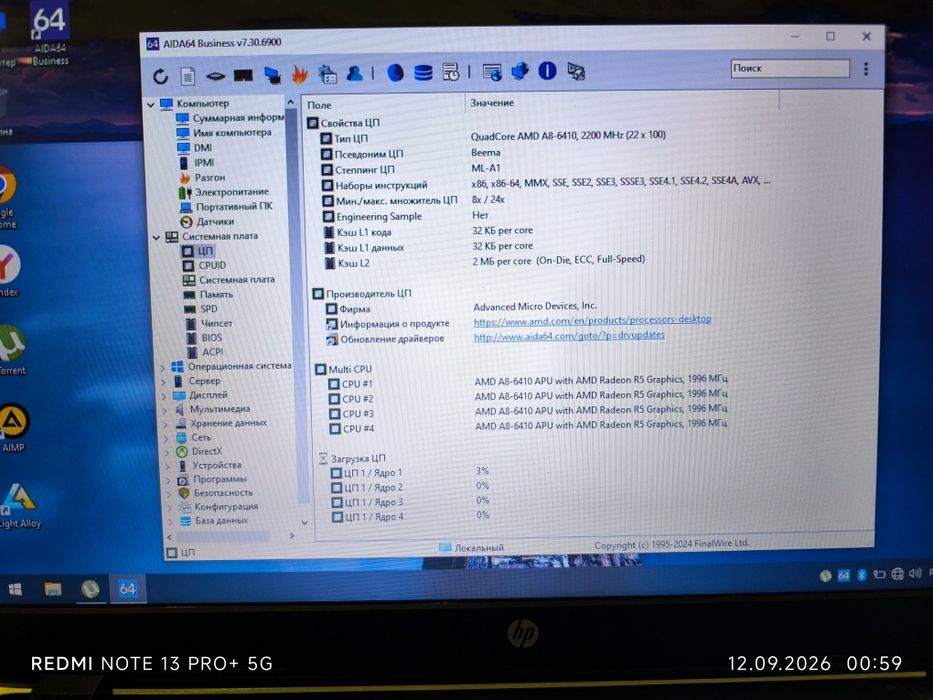Collapse the Компьютер tree node
Viewport: 933px width, 700px height.
(151, 105)
